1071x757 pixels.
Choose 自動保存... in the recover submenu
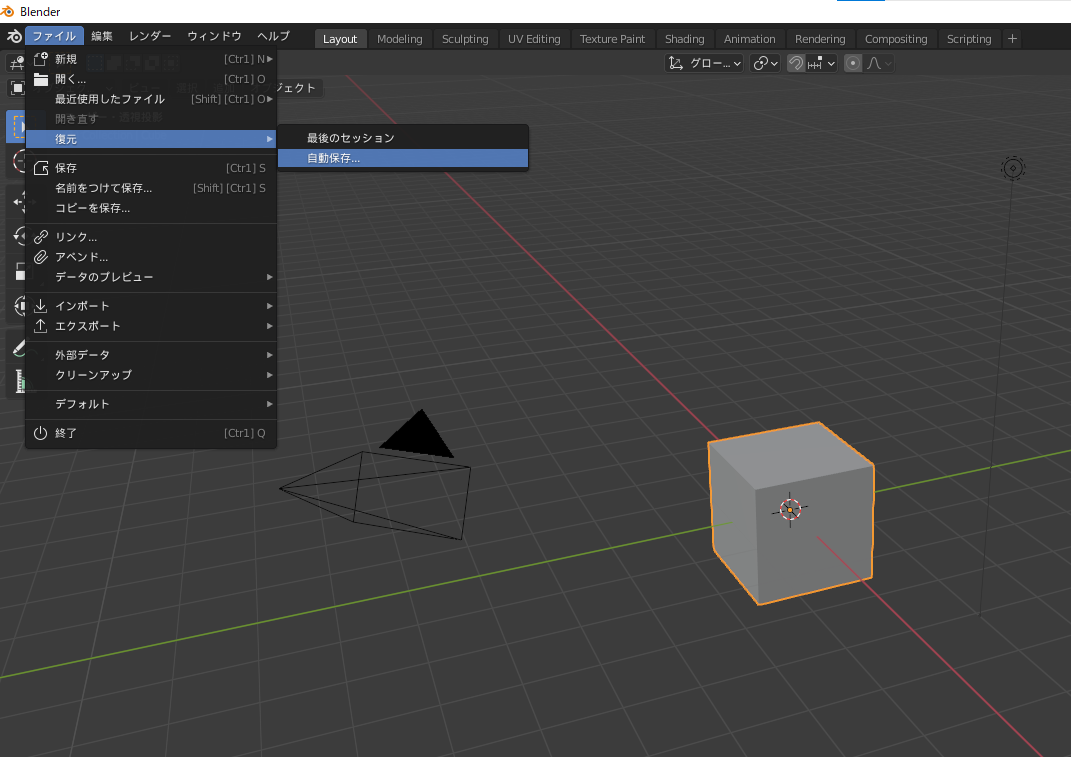point(403,158)
